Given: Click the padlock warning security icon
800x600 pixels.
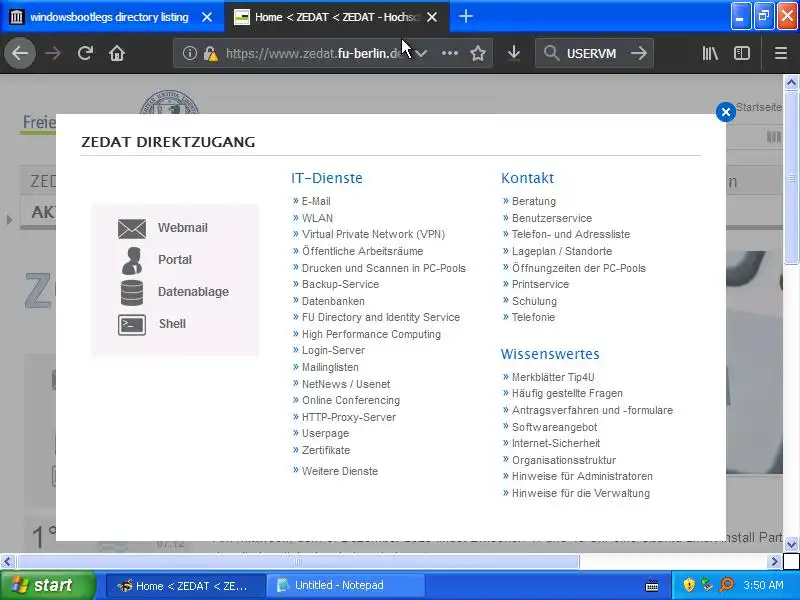Looking at the screenshot, I should [210, 53].
